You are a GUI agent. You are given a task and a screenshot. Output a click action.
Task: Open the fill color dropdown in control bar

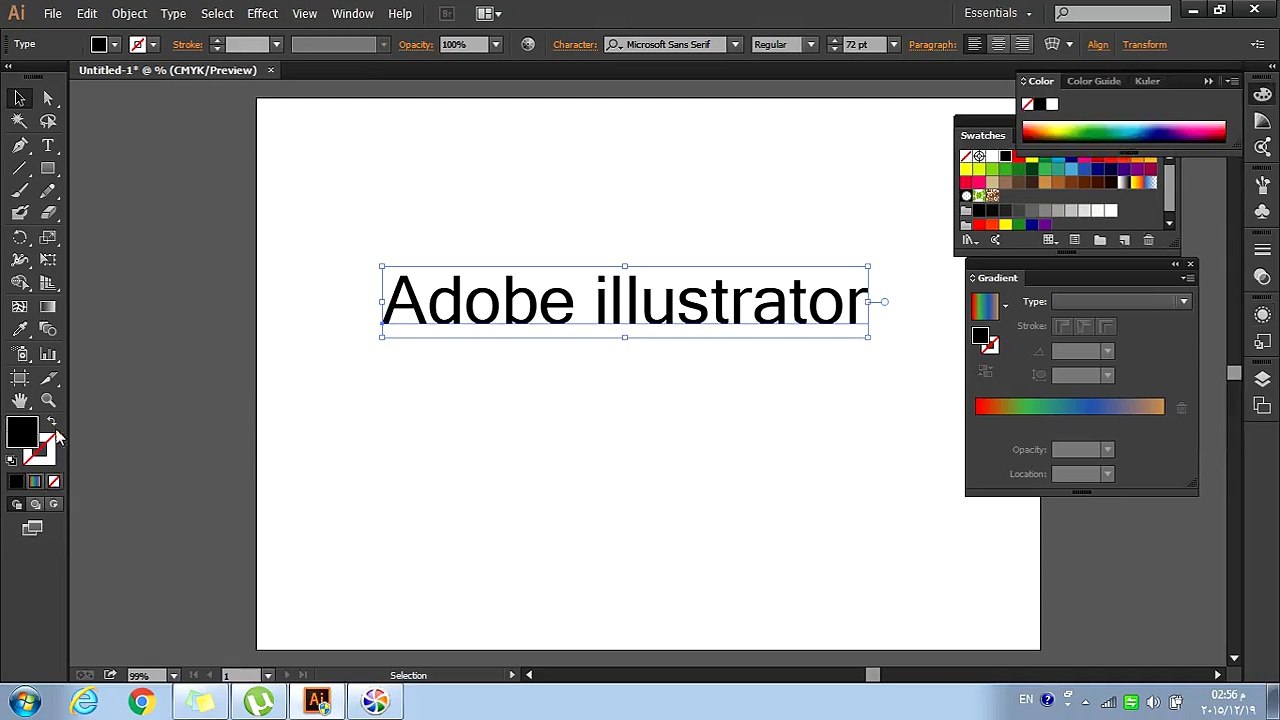(x=115, y=45)
